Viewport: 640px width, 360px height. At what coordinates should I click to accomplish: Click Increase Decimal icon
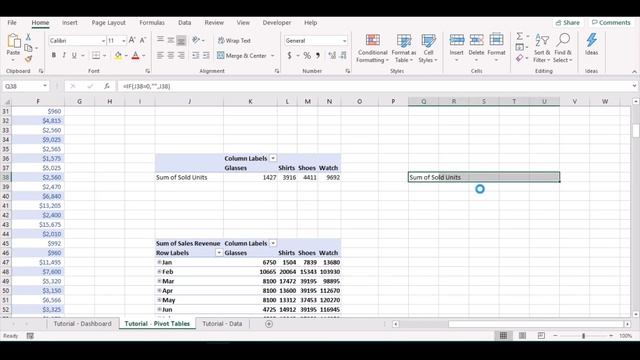click(x=332, y=56)
